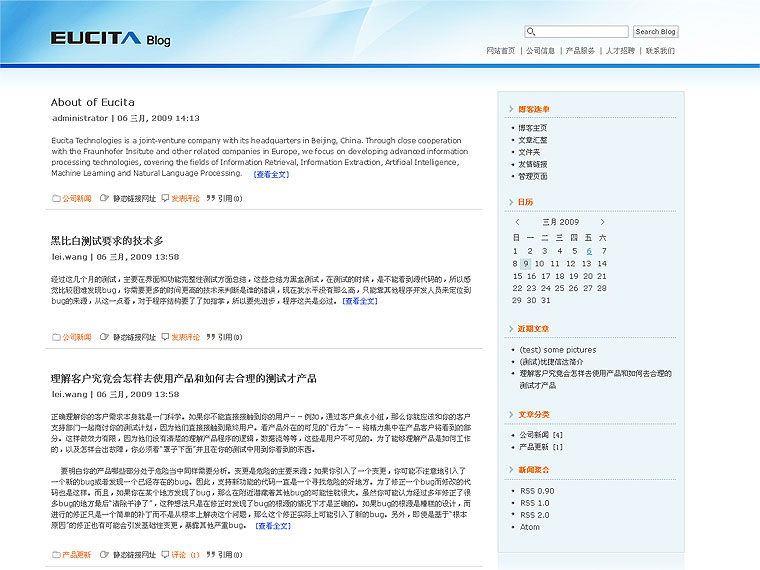Viewport: 760px width, 570px height.
Task: Click chevron beside 近期文章 heading
Action: [x=511, y=329]
